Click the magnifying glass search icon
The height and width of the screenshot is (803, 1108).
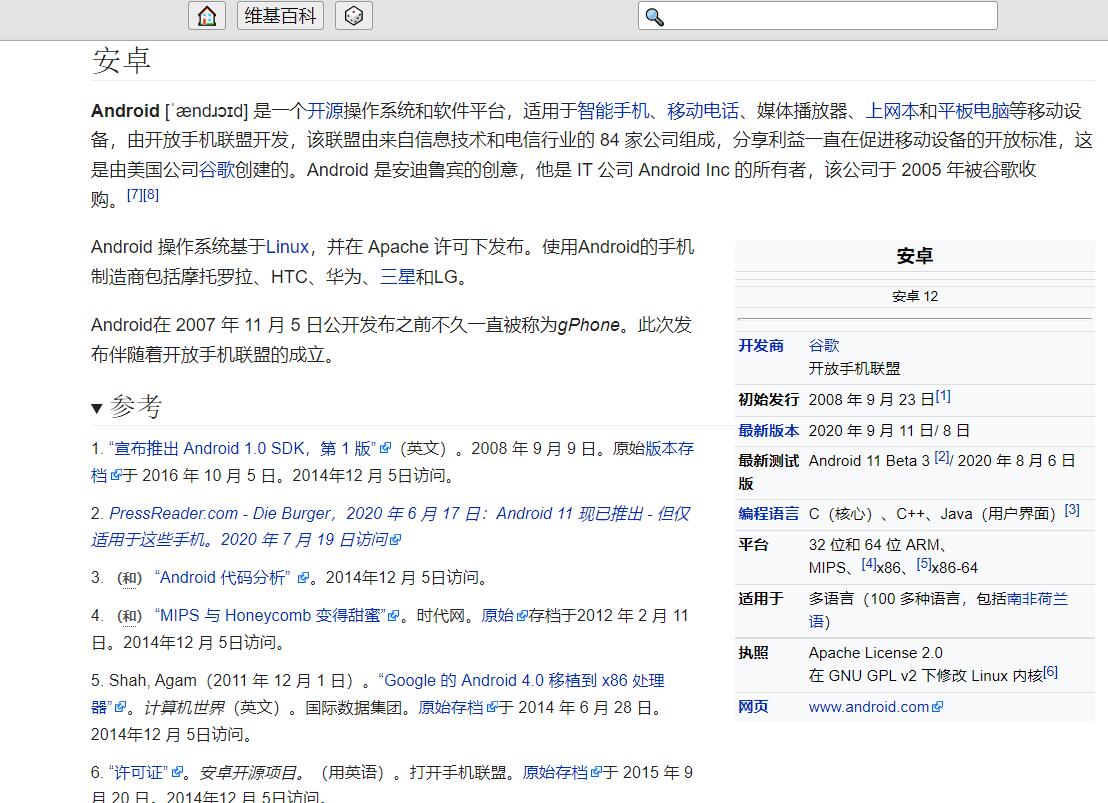click(x=654, y=16)
